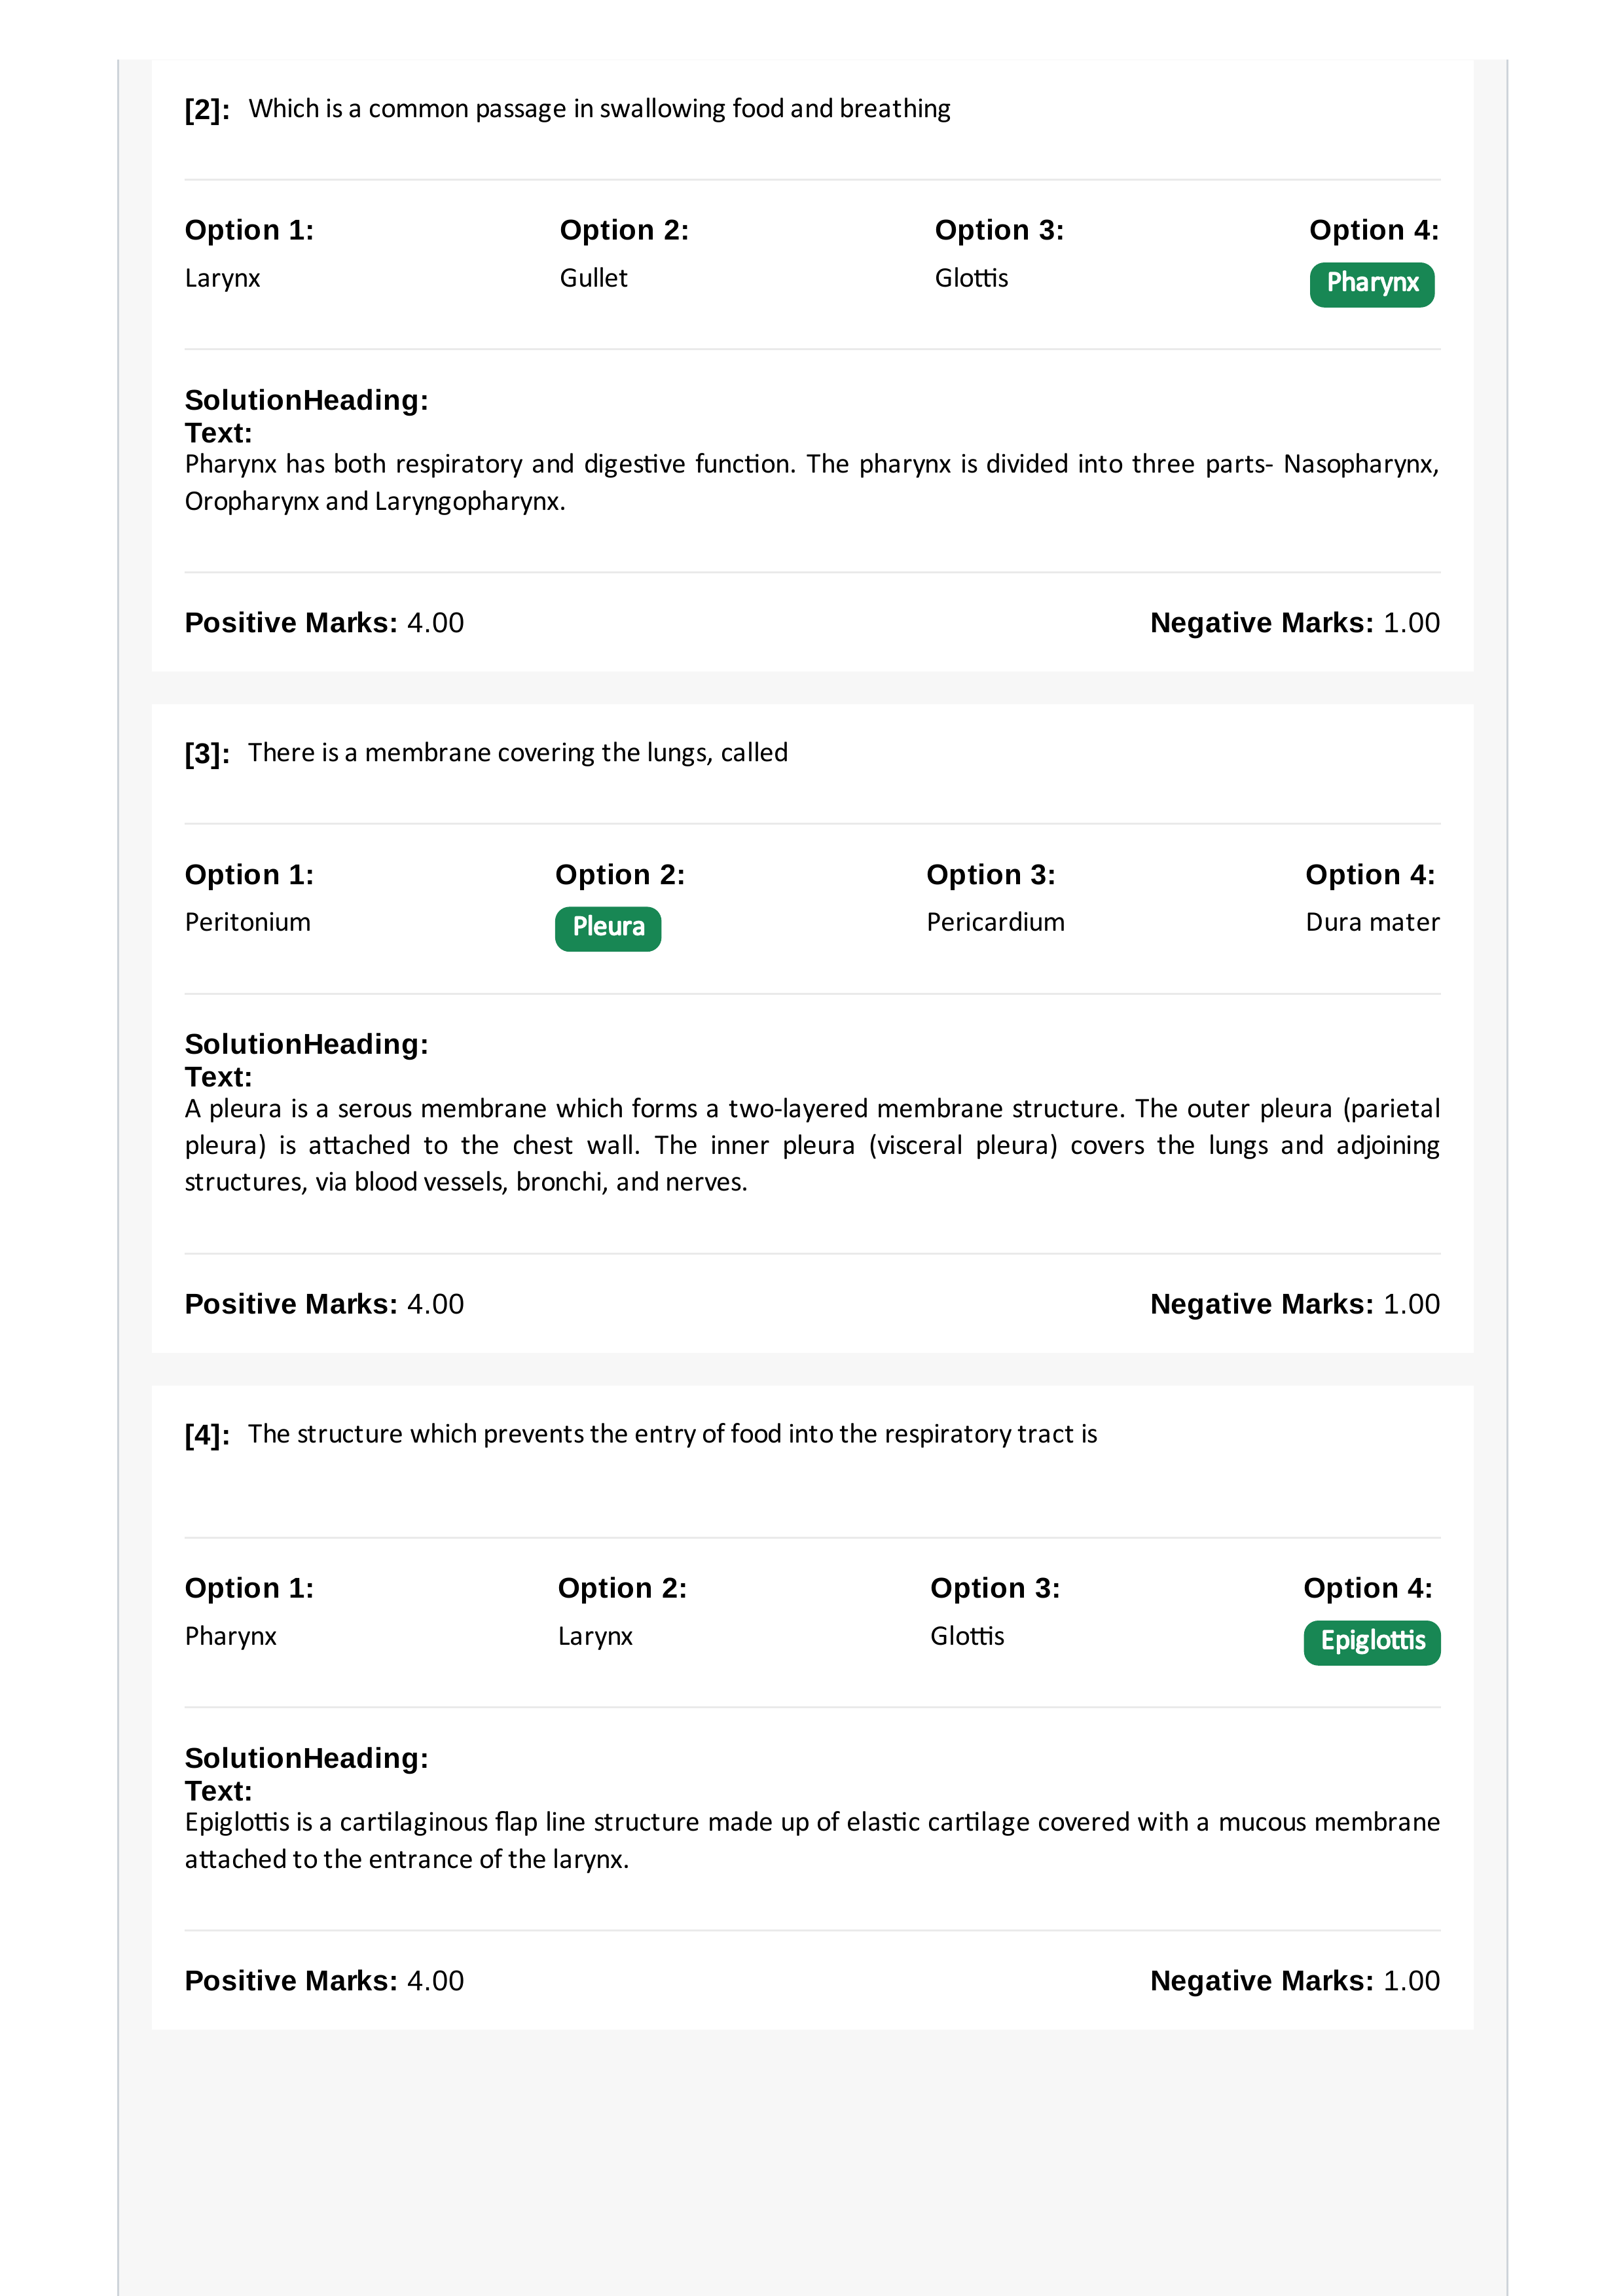Select the highlighted Pharynx answer badge
This screenshot has width=1623, height=2296.
coord(1371,284)
